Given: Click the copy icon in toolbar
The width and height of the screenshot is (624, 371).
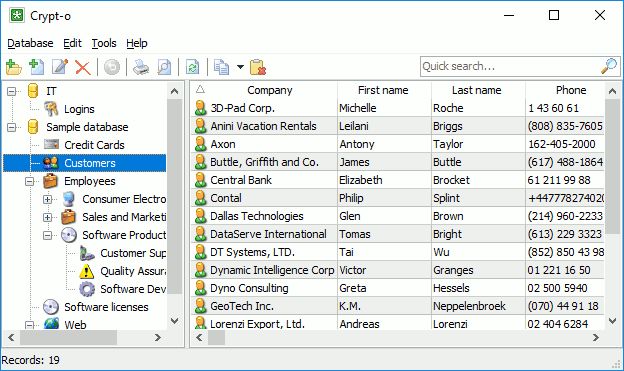Looking at the screenshot, I should point(221,67).
